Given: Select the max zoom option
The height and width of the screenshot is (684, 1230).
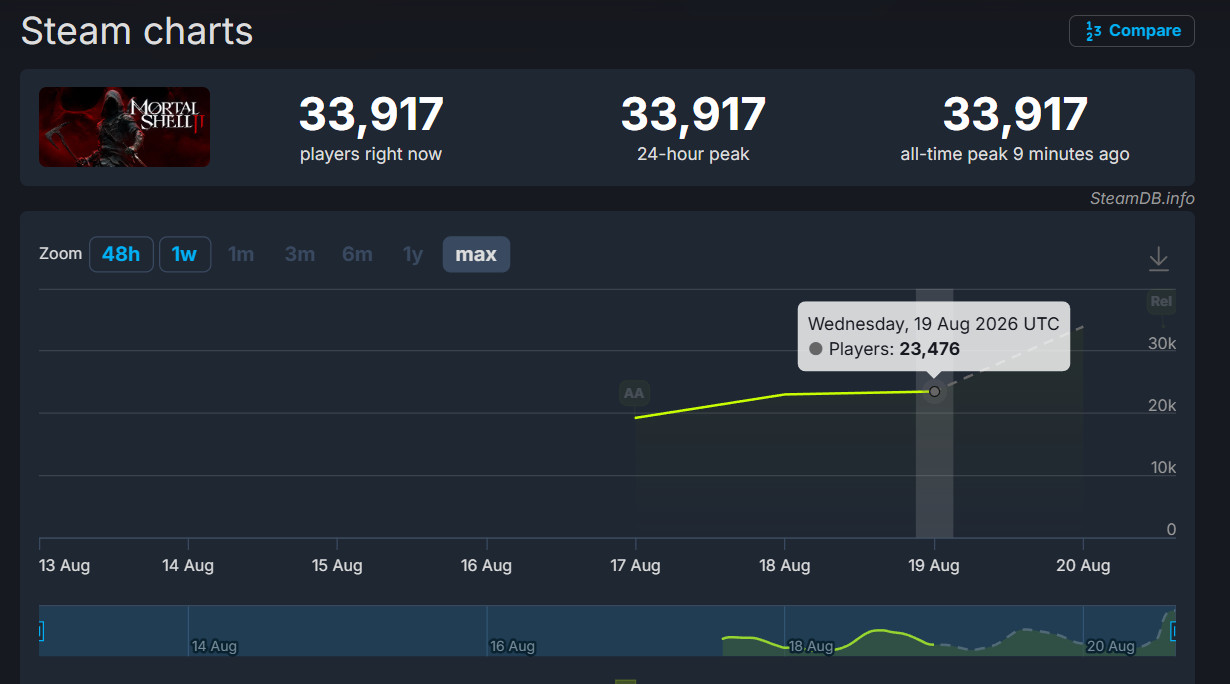Looking at the screenshot, I should (476, 254).
